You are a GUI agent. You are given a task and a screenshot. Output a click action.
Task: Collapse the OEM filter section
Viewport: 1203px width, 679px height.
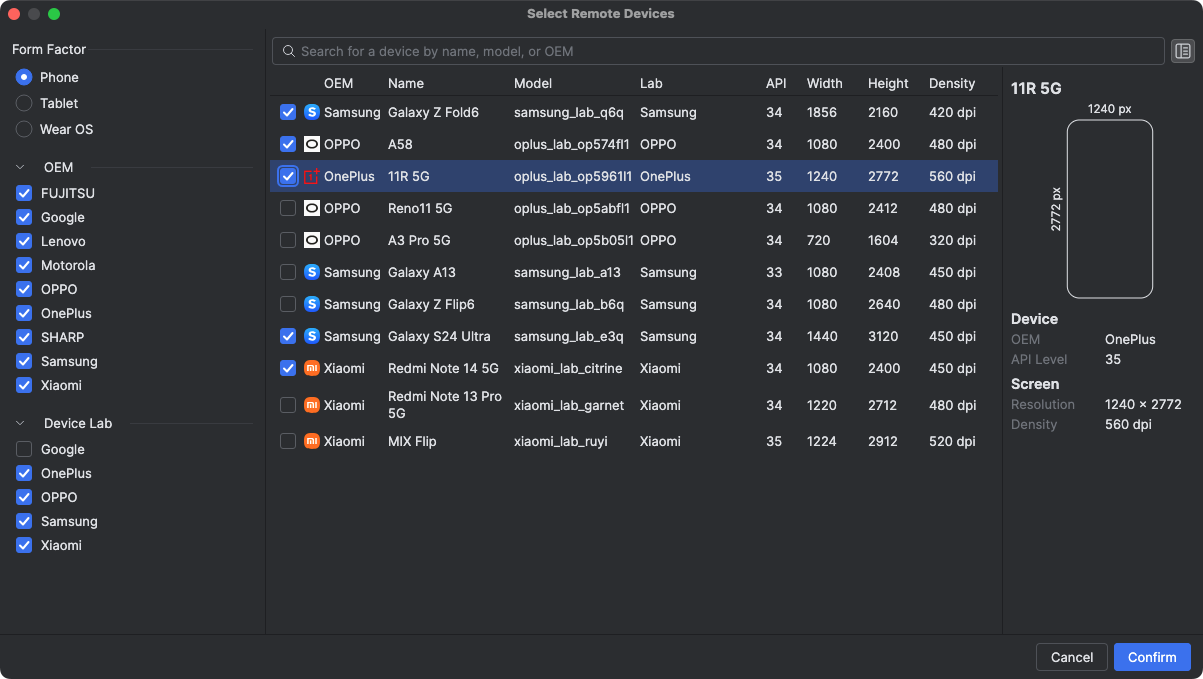click(x=20, y=167)
